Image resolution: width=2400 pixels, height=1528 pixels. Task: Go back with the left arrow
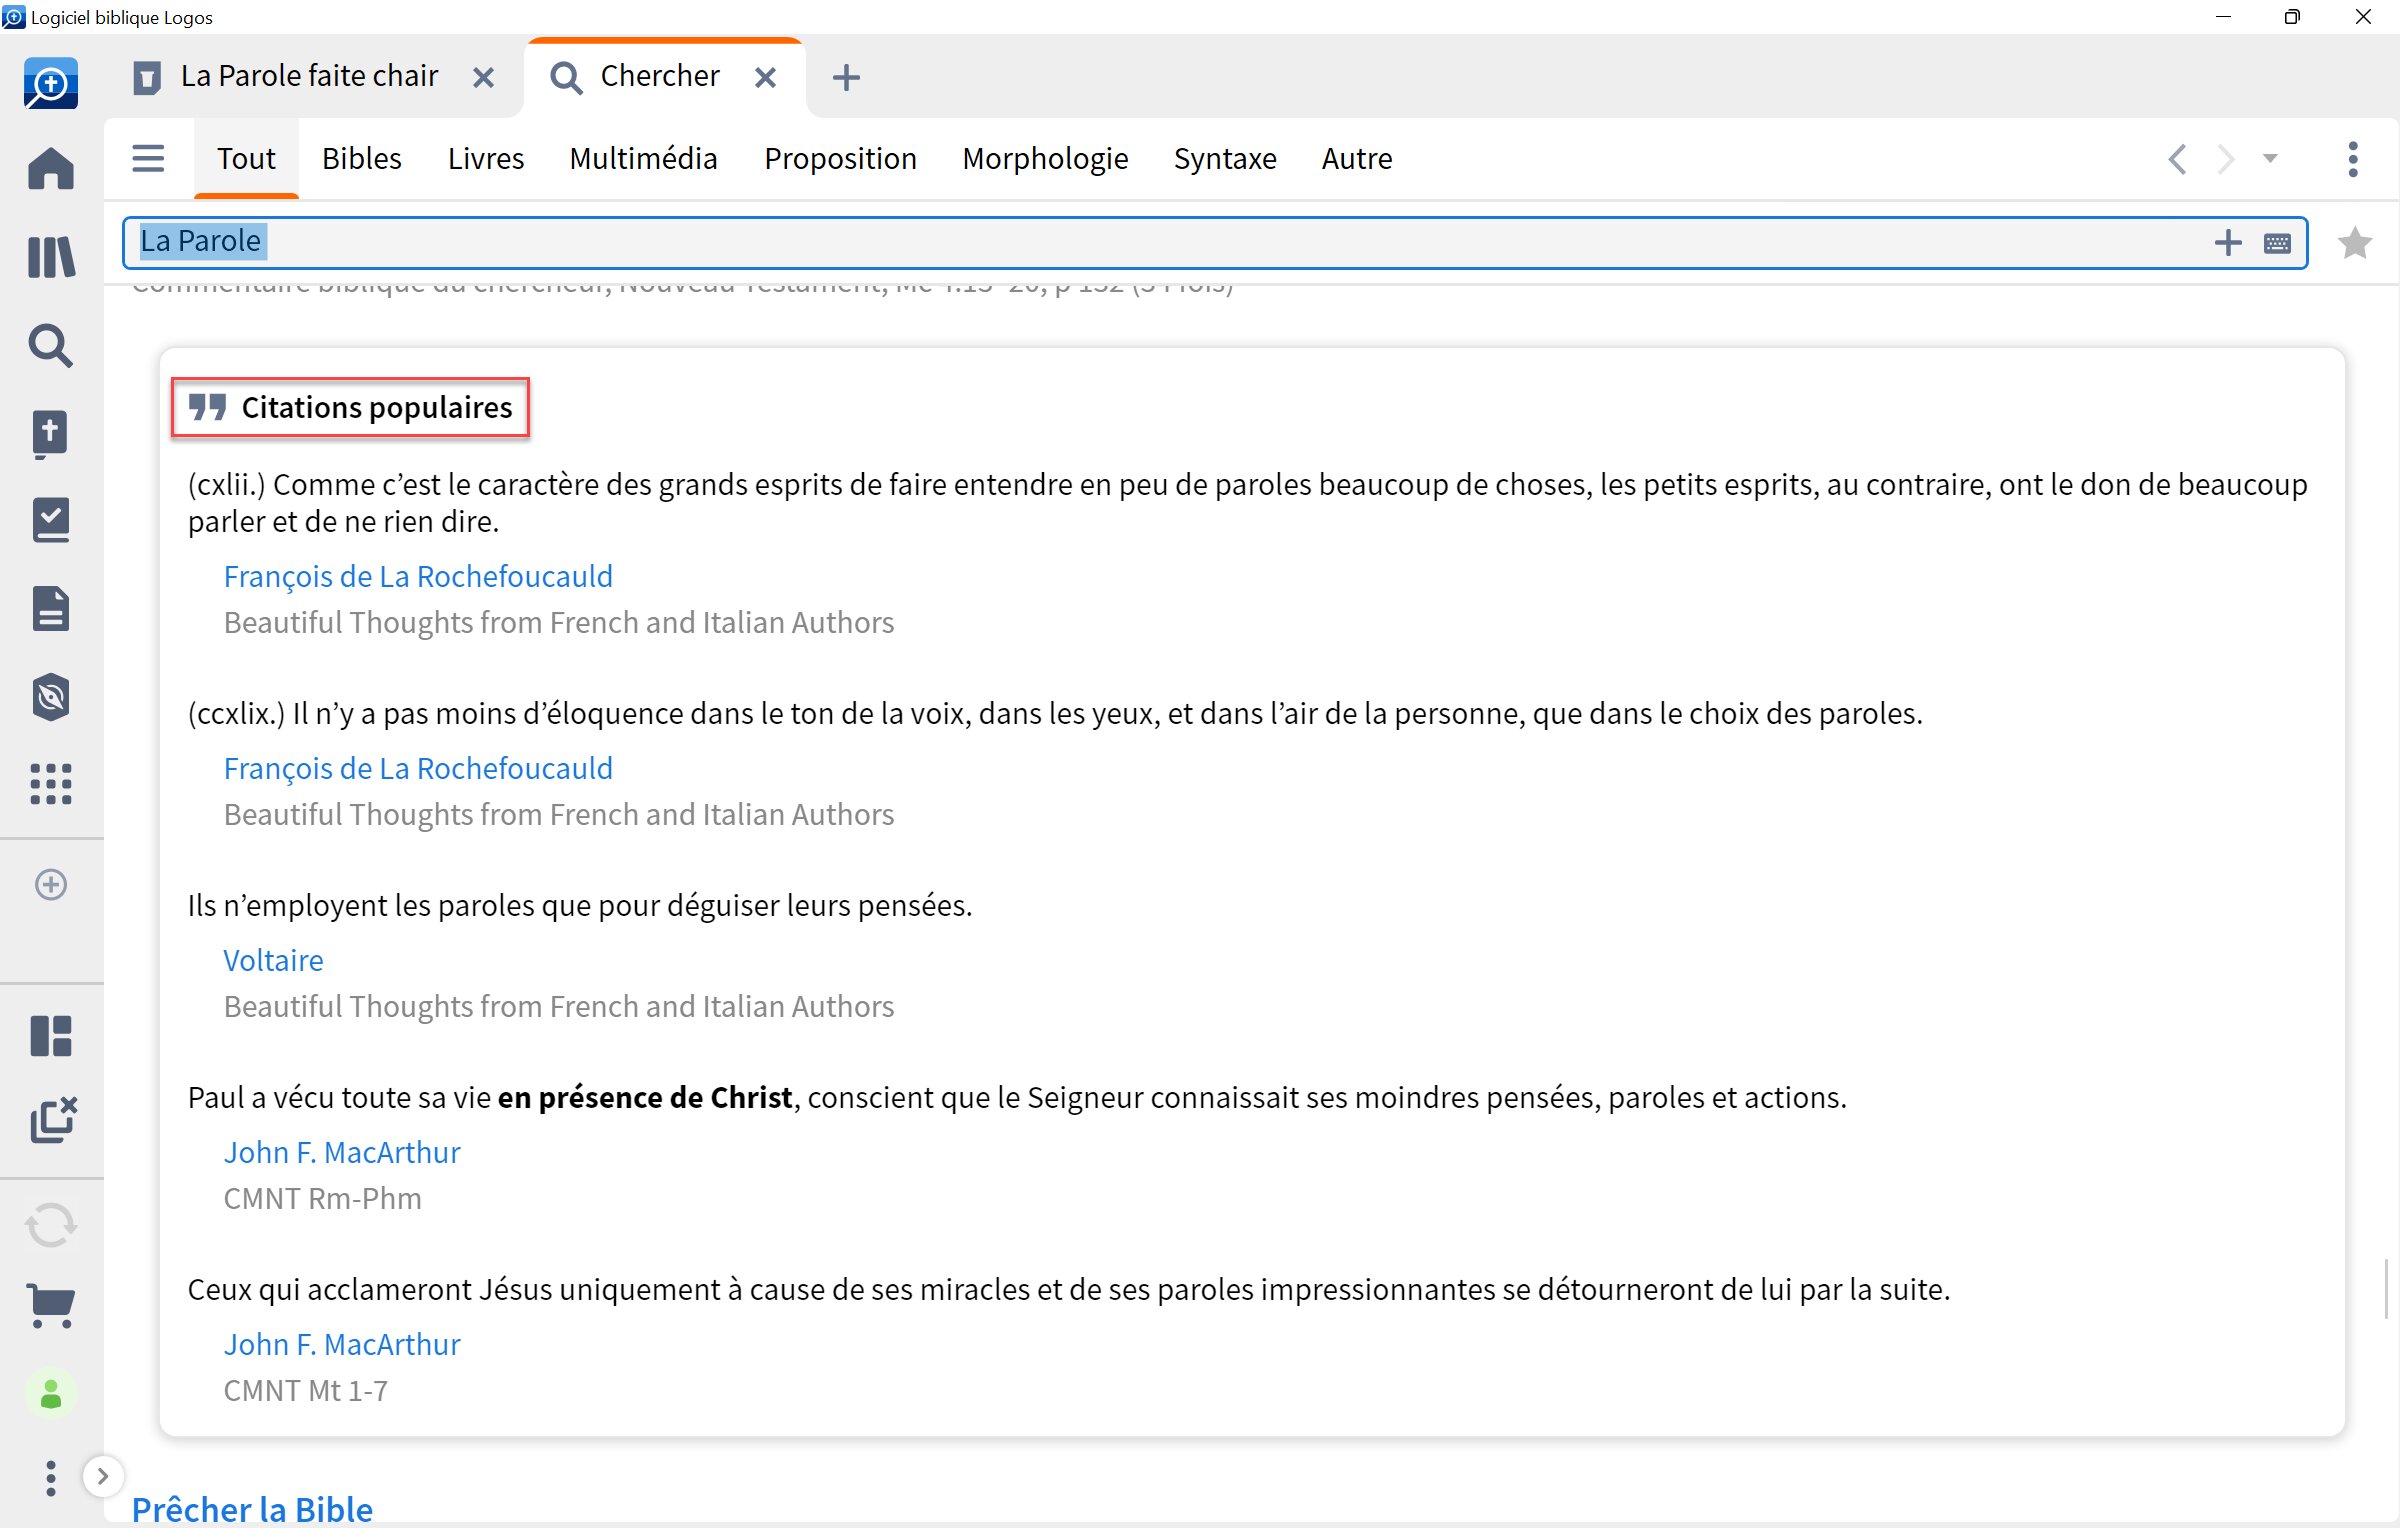pos(2177,159)
